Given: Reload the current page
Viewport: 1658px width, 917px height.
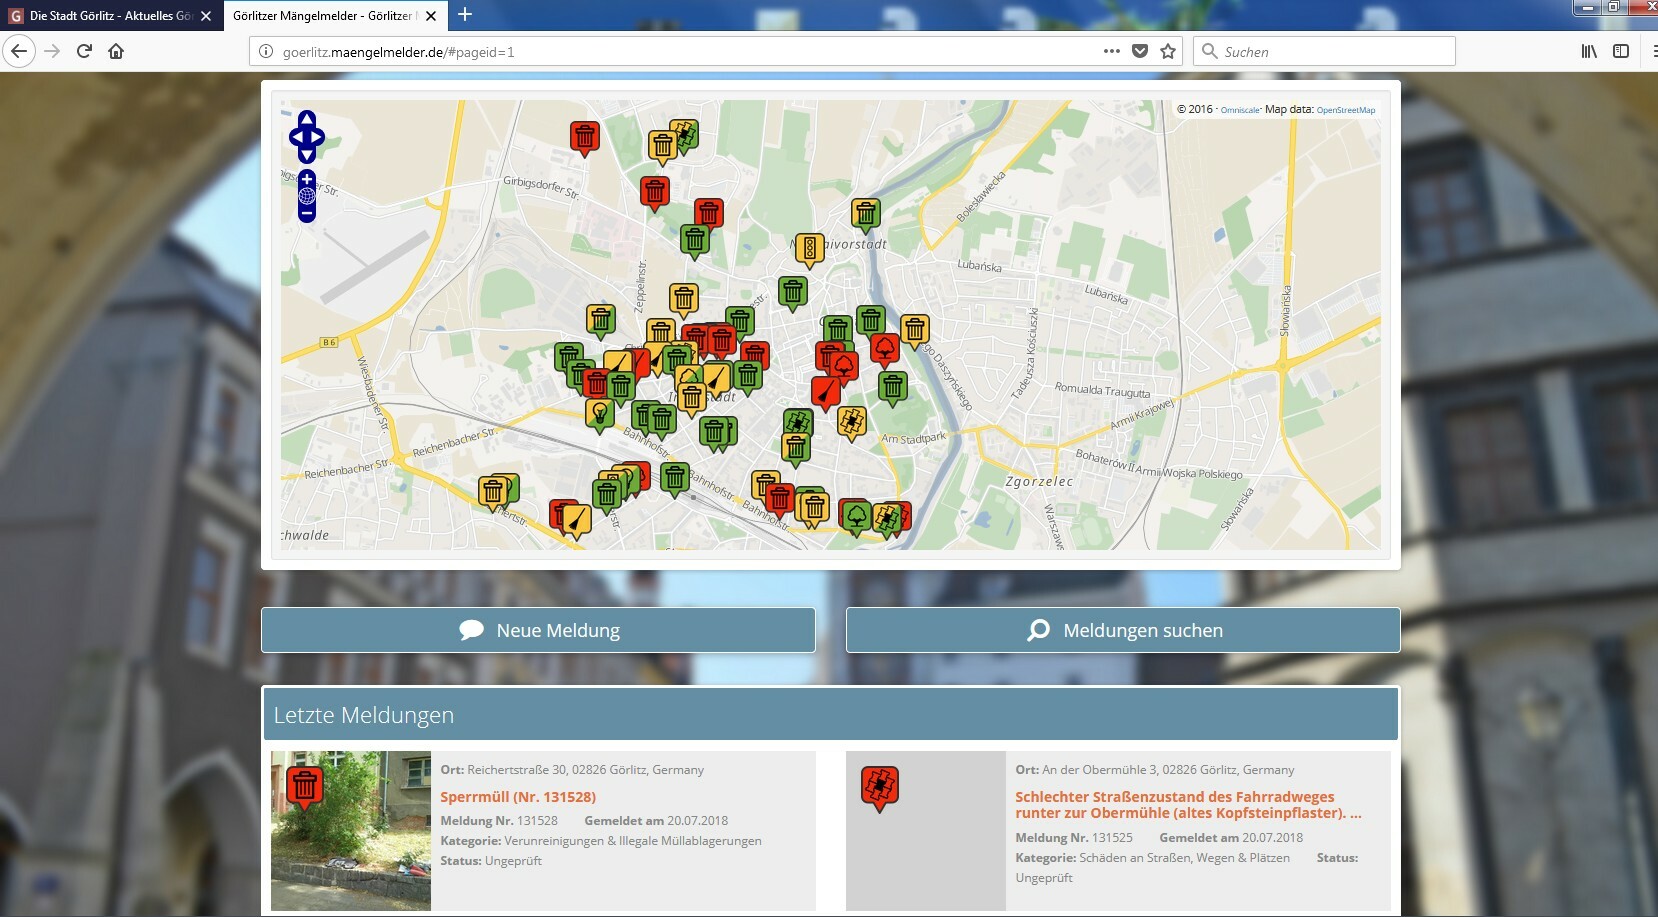Looking at the screenshot, I should pos(85,51).
